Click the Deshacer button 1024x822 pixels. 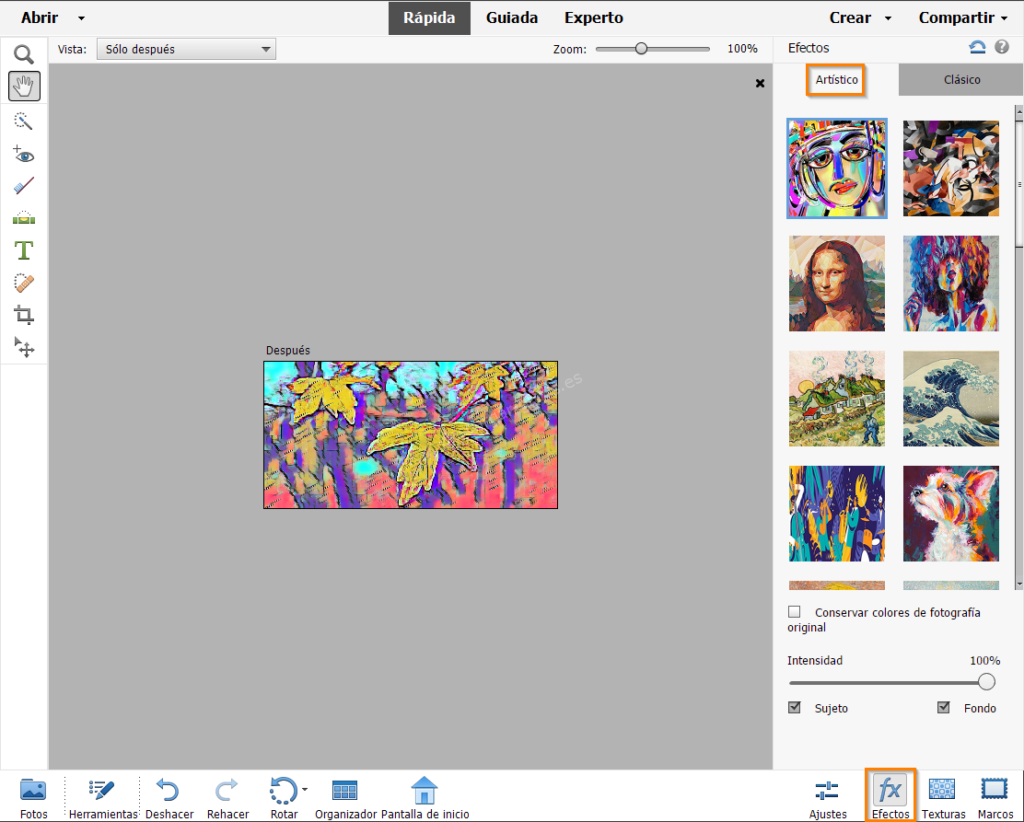point(169,790)
